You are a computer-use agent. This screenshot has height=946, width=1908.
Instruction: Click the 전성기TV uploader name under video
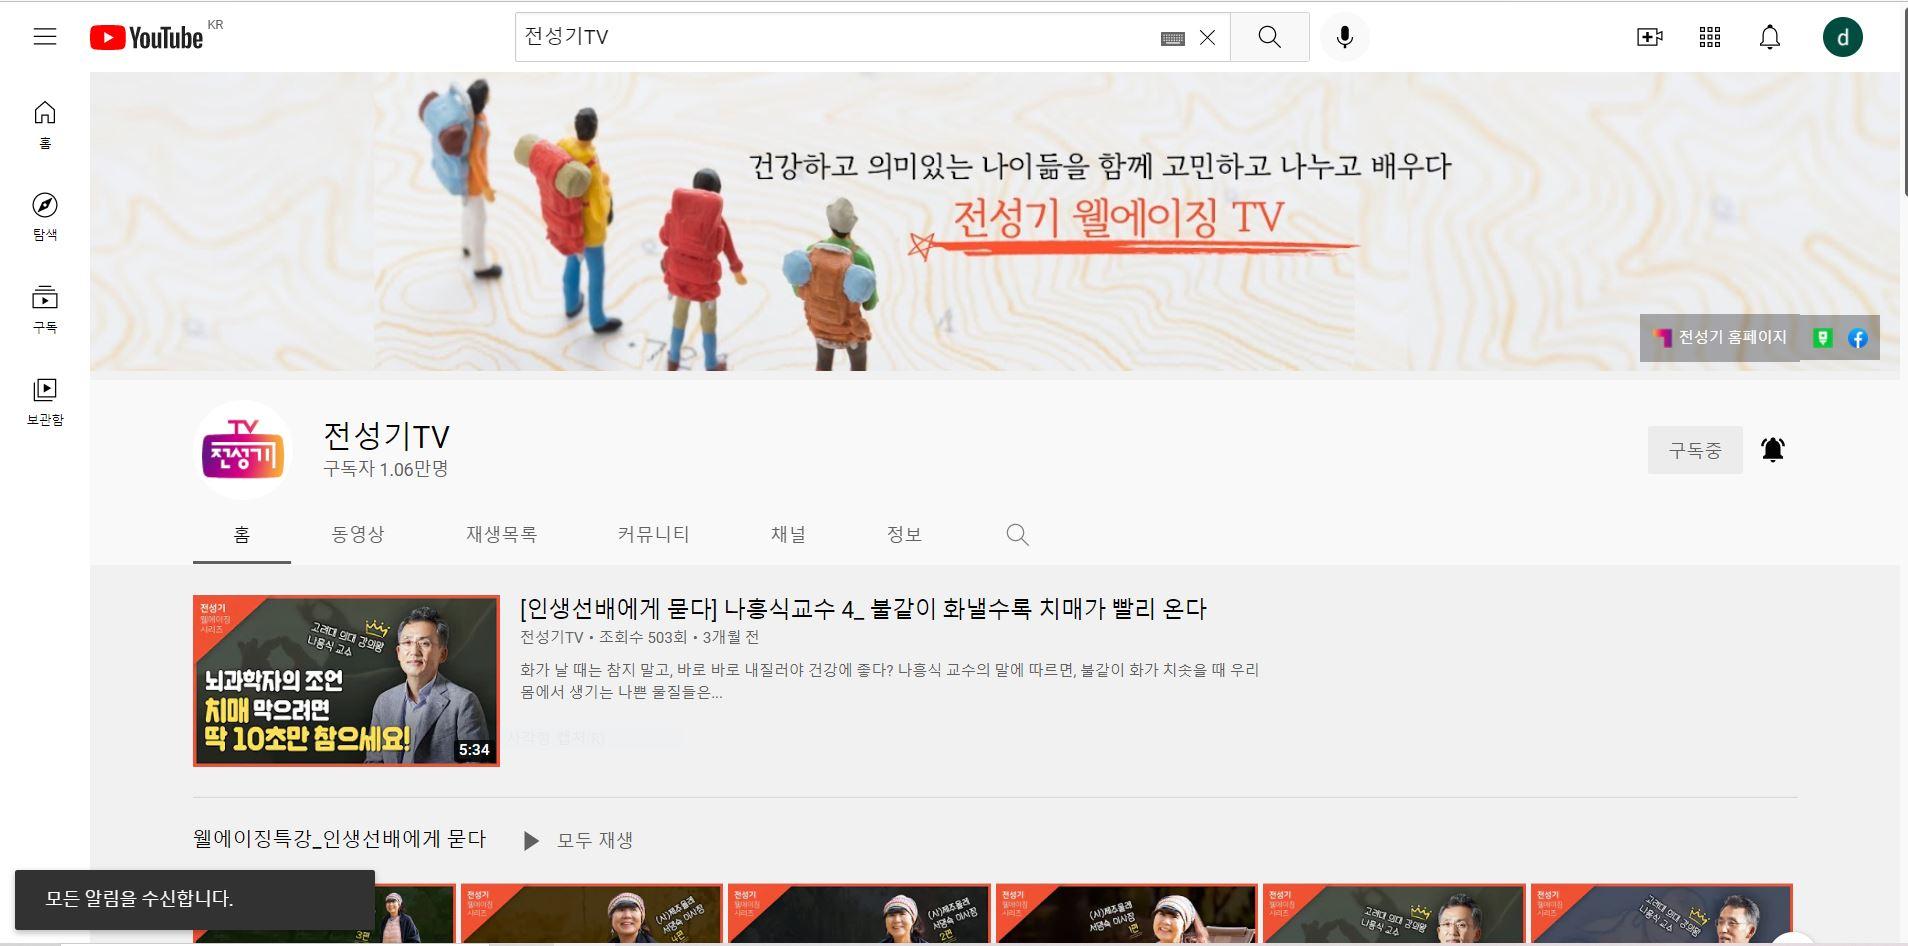tap(551, 637)
